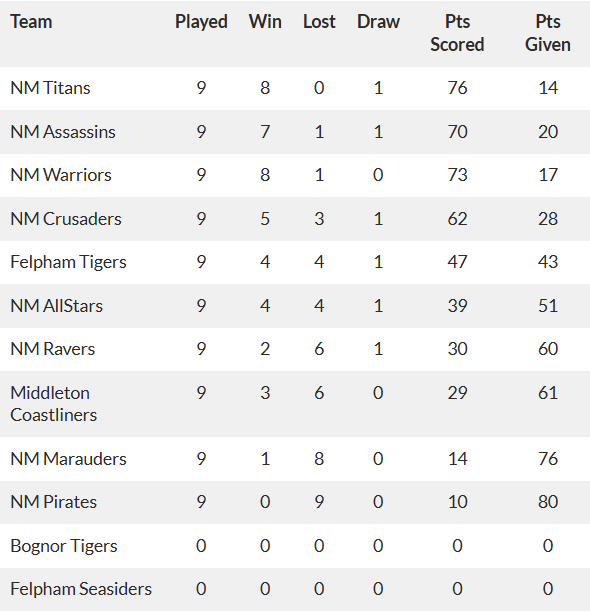Screen dimensions: 590x611
Task: Select the Lost column header
Action: (319, 22)
